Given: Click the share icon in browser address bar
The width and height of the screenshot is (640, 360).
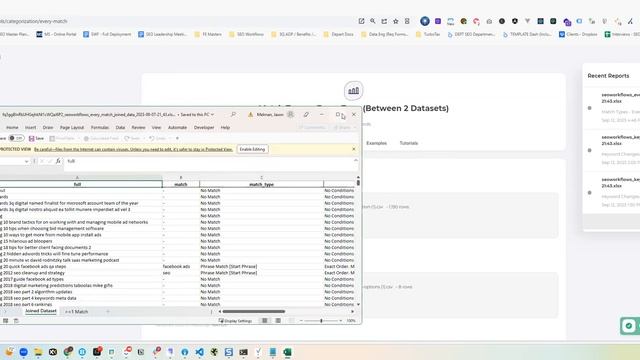Looking at the screenshot, I should (384, 21).
